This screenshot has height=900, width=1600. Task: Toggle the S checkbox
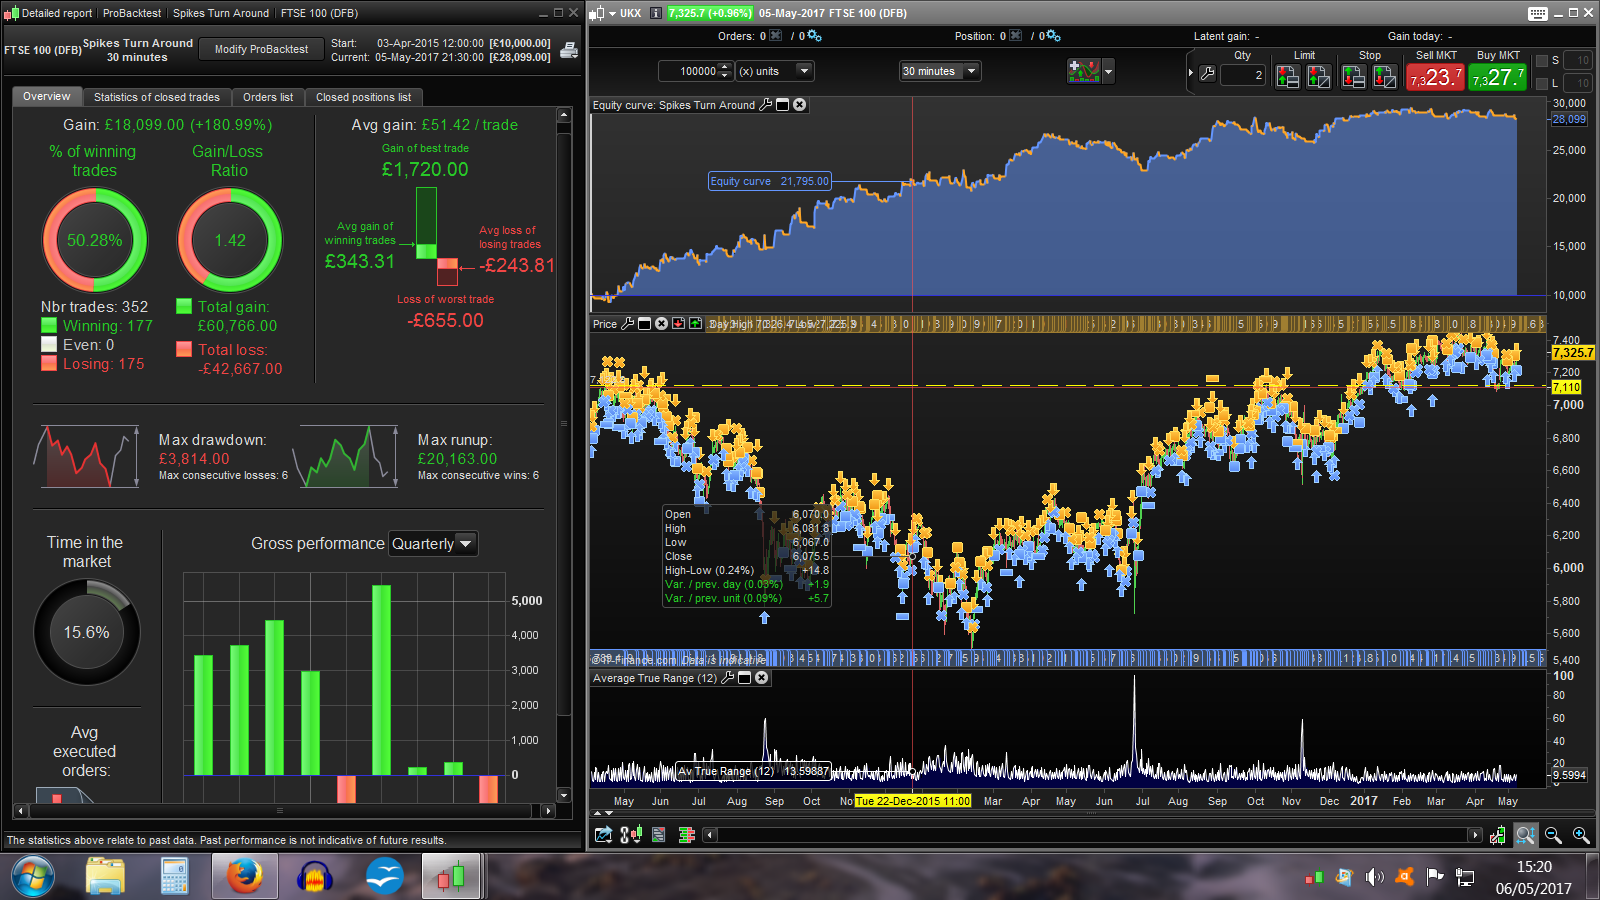1541,60
